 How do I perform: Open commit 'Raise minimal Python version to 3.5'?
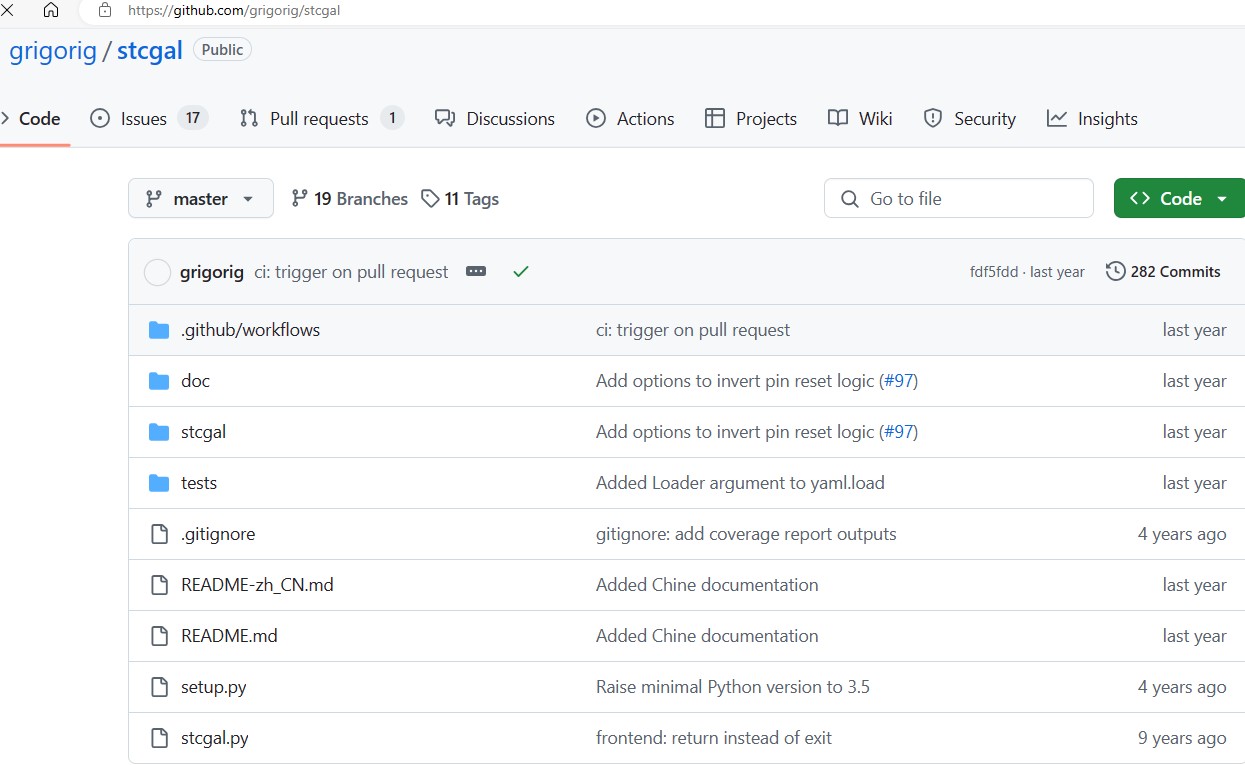(733, 687)
